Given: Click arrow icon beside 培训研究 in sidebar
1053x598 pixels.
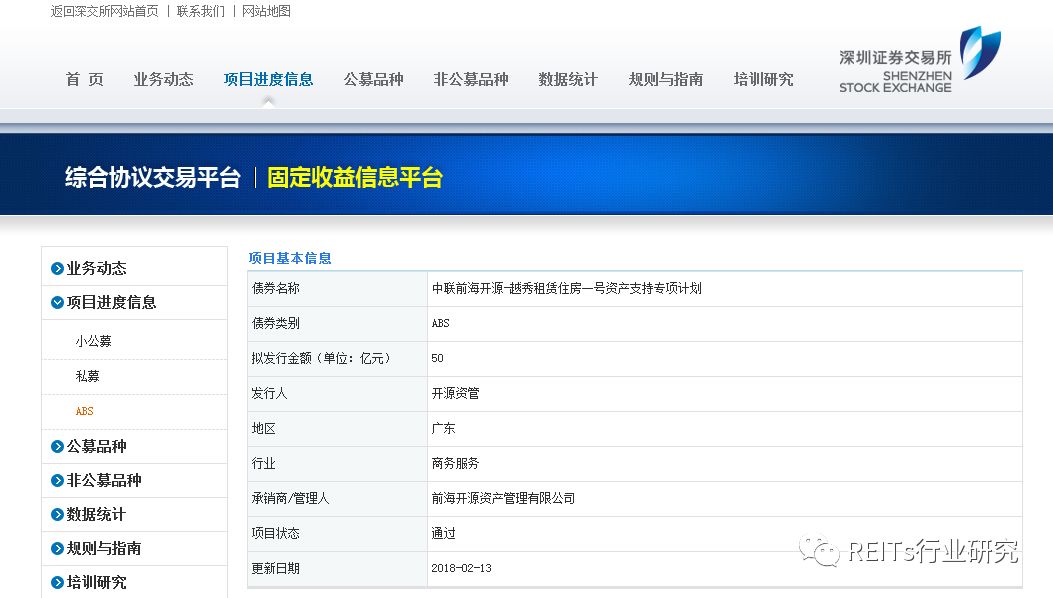Looking at the screenshot, I should point(57,582).
